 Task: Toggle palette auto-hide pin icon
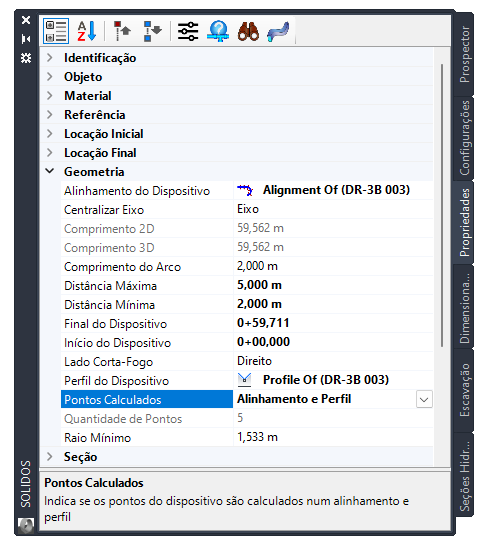click(26, 39)
